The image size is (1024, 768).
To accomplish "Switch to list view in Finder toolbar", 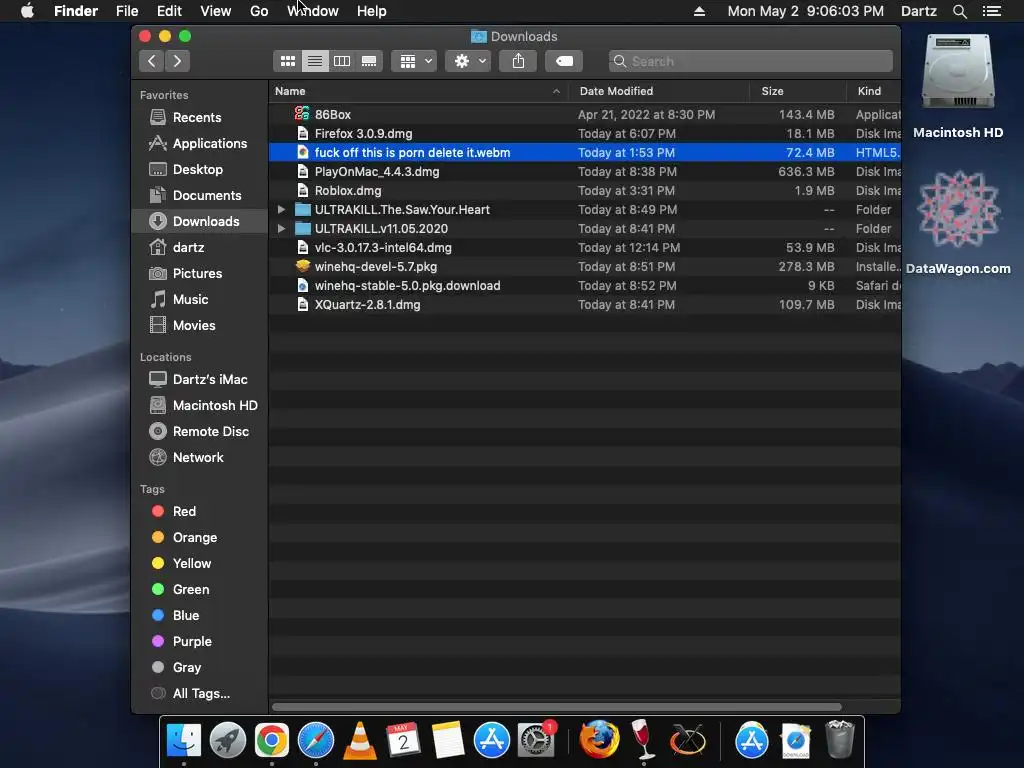I will 315,61.
